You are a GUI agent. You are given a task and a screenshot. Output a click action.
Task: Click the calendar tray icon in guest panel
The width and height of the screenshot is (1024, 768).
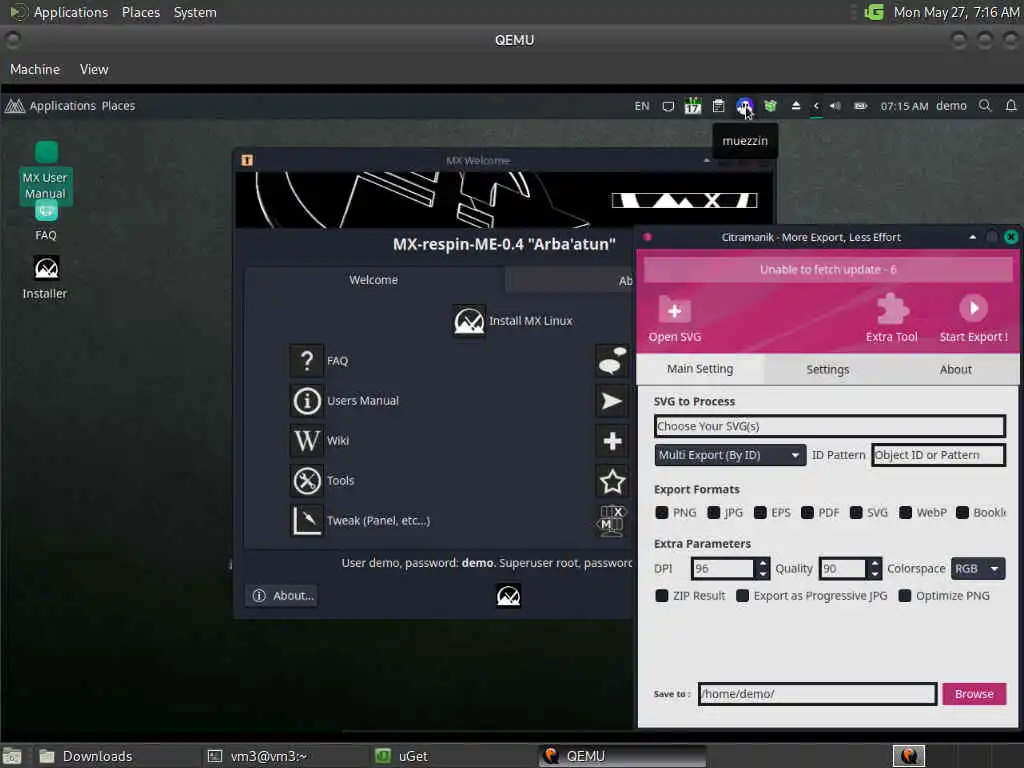tap(692, 106)
